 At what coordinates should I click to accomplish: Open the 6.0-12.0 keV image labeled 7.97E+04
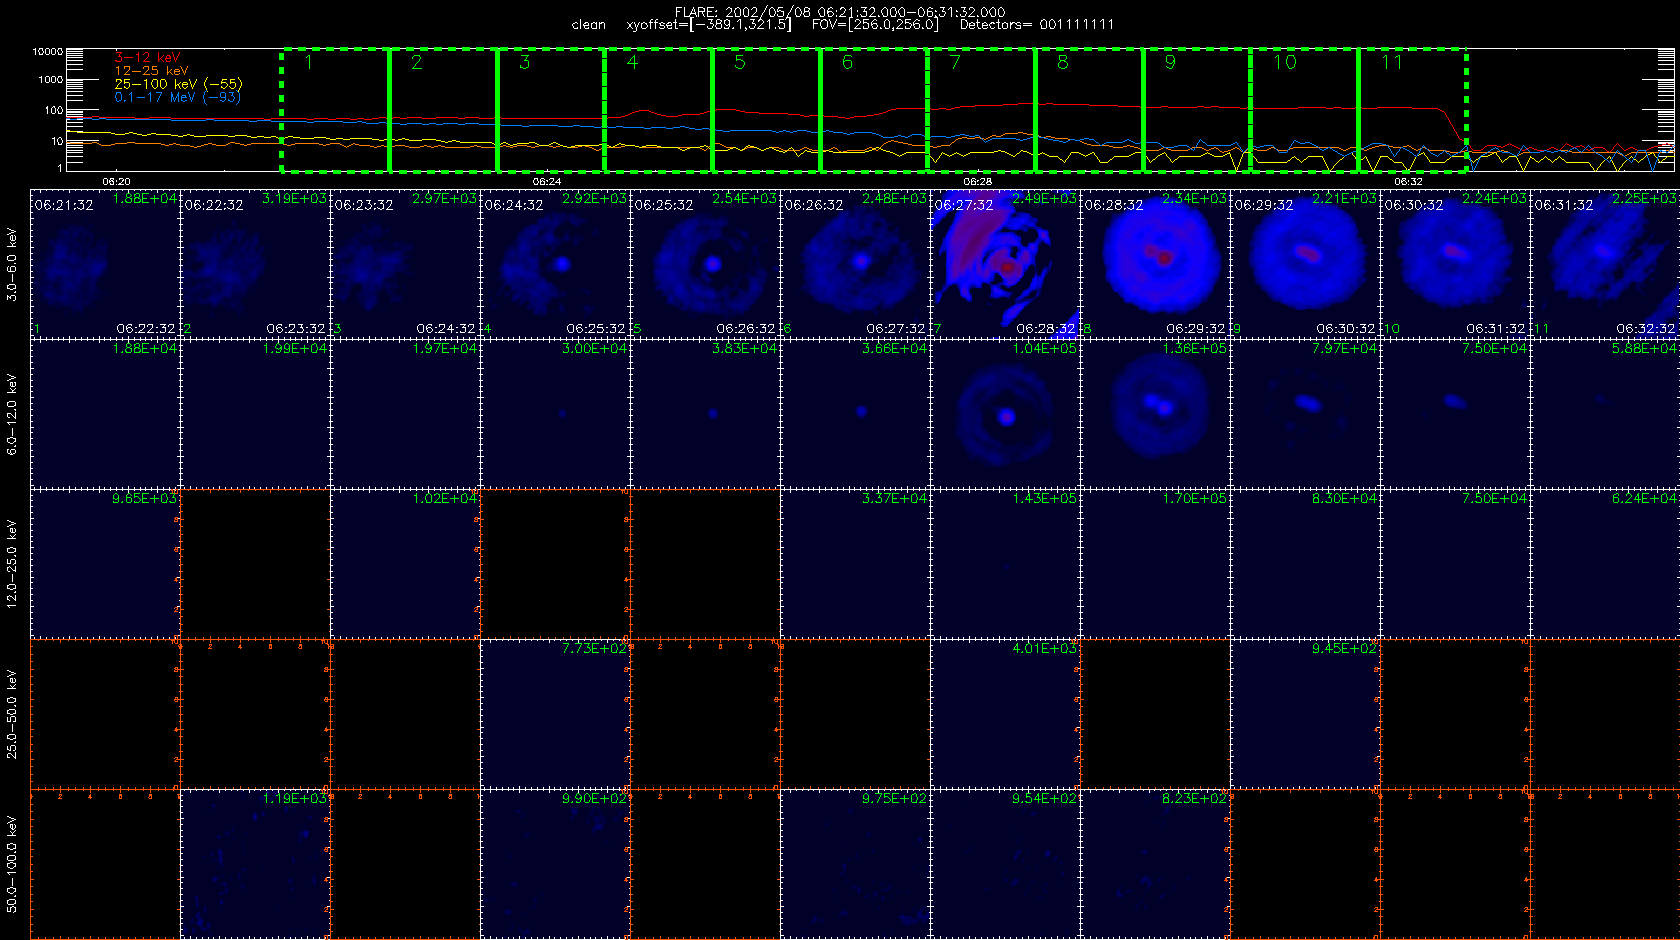tap(1305, 414)
